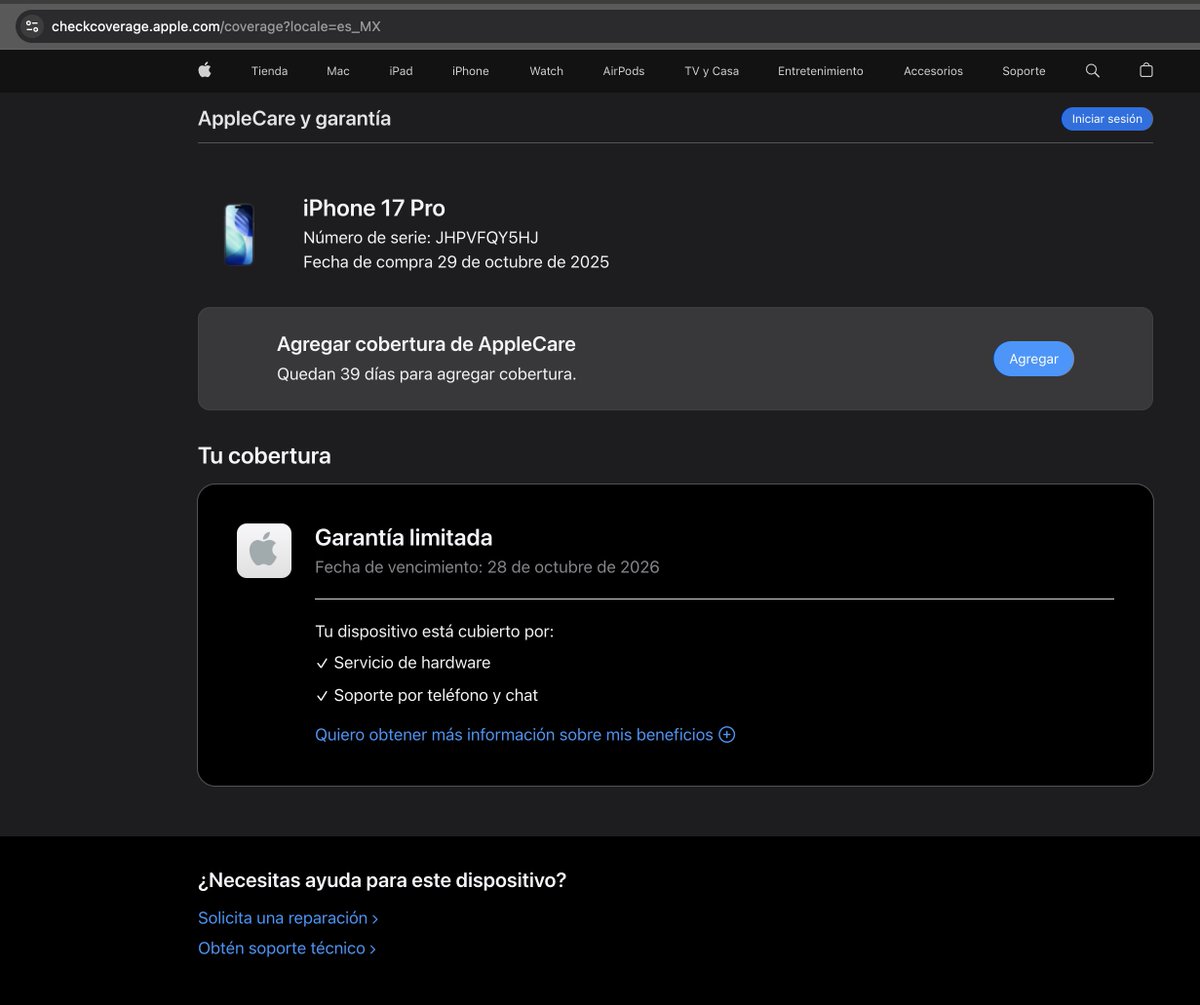Screen dimensions: 1200x1005
Task: Click Fecha de compra 29 de octubre text
Action: [456, 262]
